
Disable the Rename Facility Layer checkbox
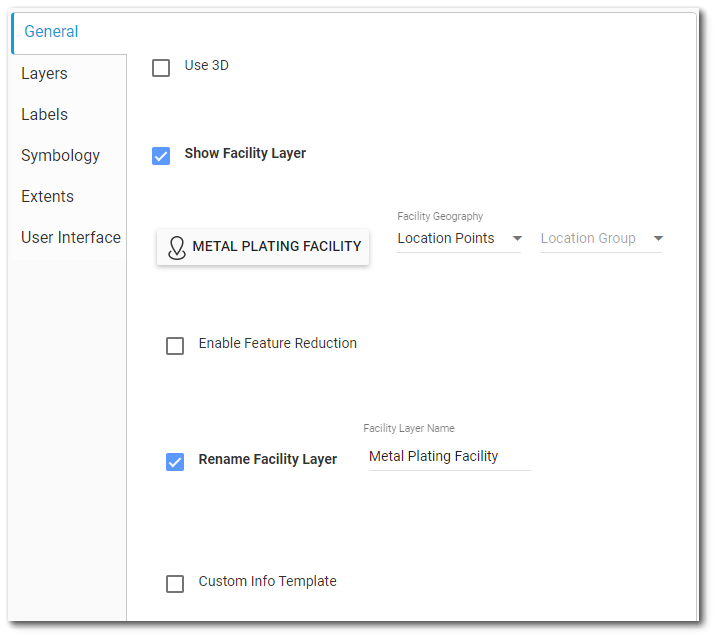point(175,462)
